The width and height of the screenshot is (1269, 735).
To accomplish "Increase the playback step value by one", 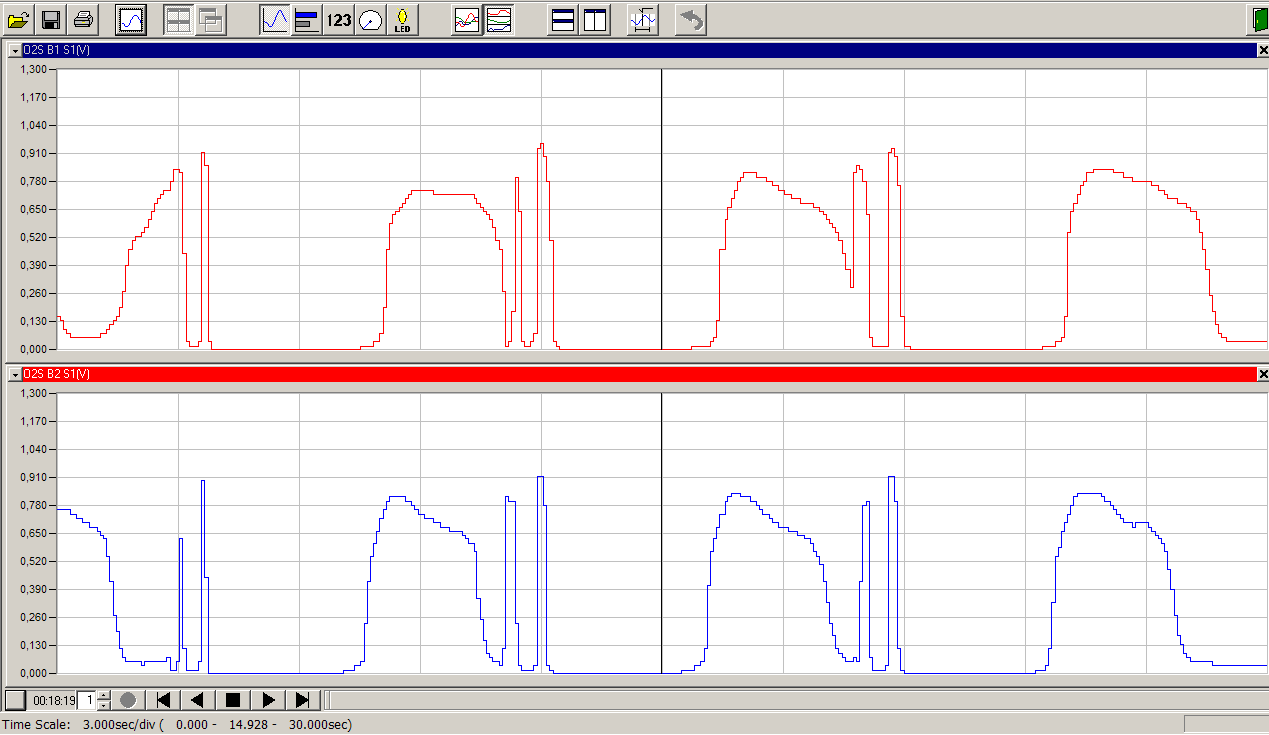I will coord(104,695).
